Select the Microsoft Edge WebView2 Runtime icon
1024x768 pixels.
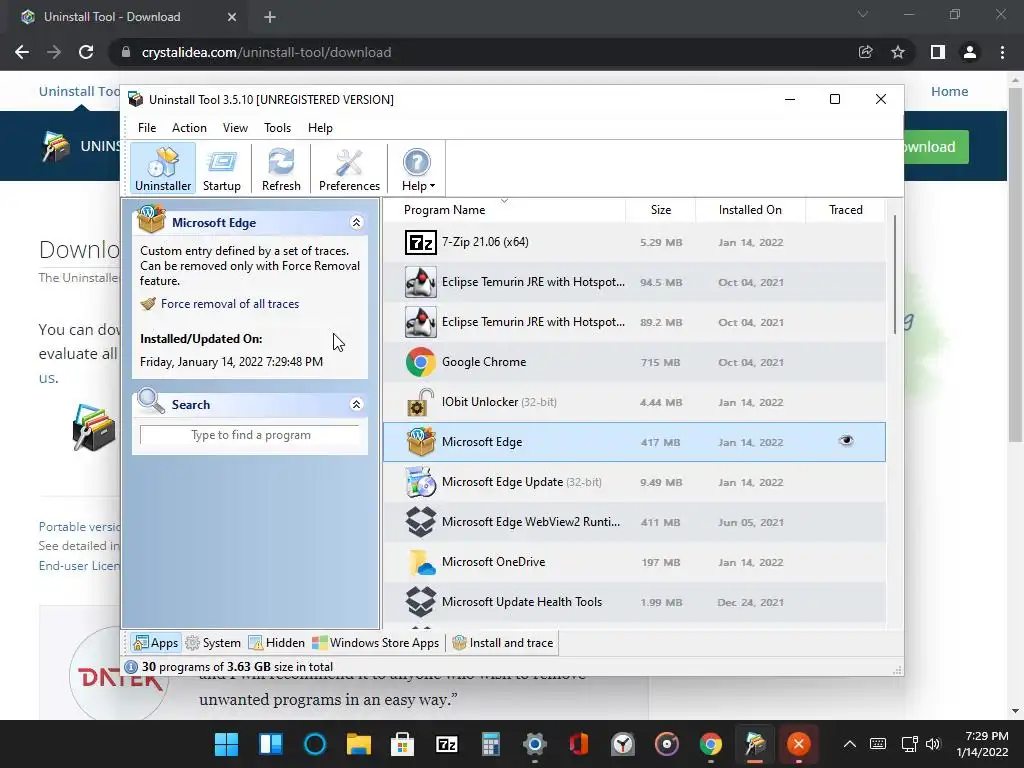[421, 522]
